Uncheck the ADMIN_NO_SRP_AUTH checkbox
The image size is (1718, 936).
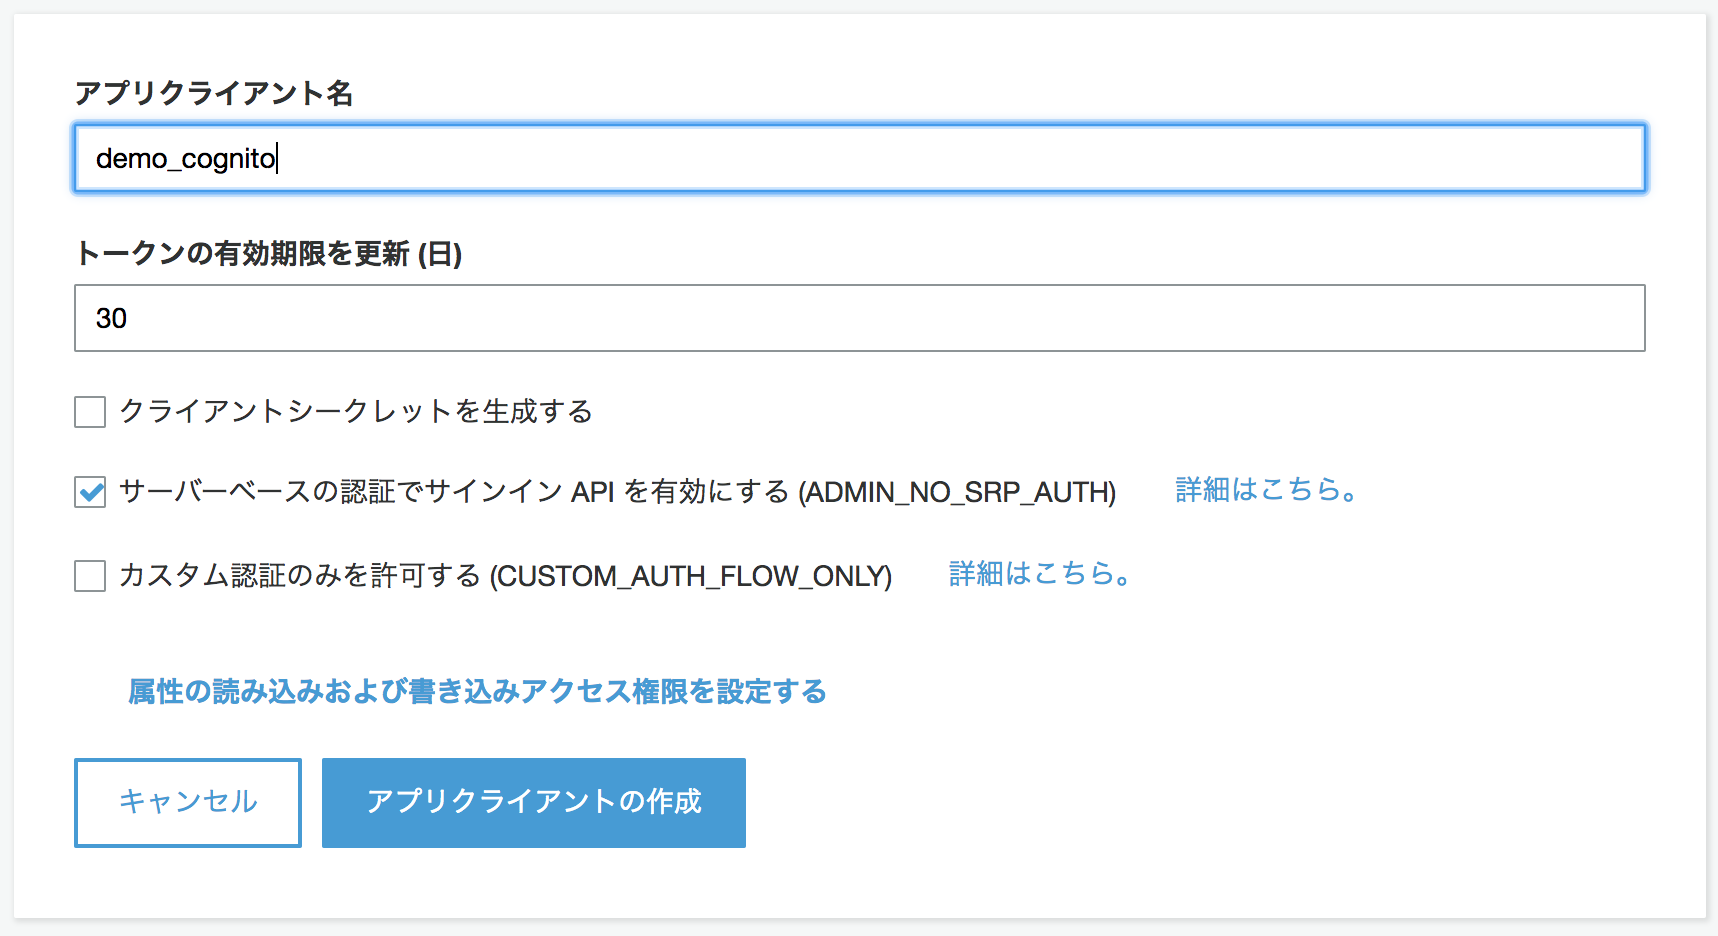(90, 492)
